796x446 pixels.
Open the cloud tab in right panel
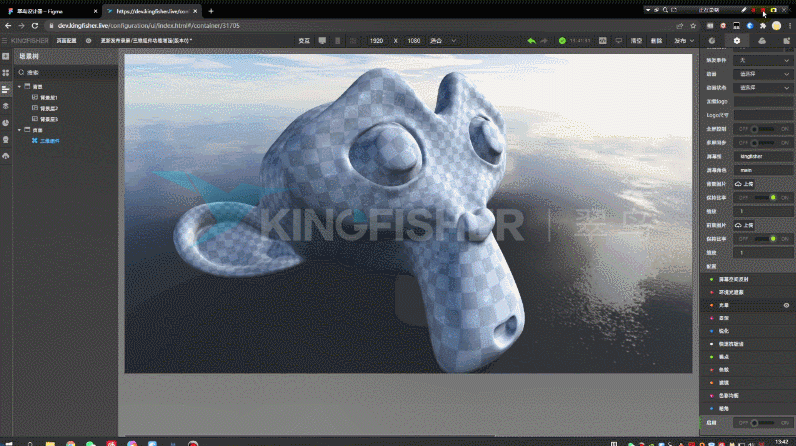pos(761,41)
